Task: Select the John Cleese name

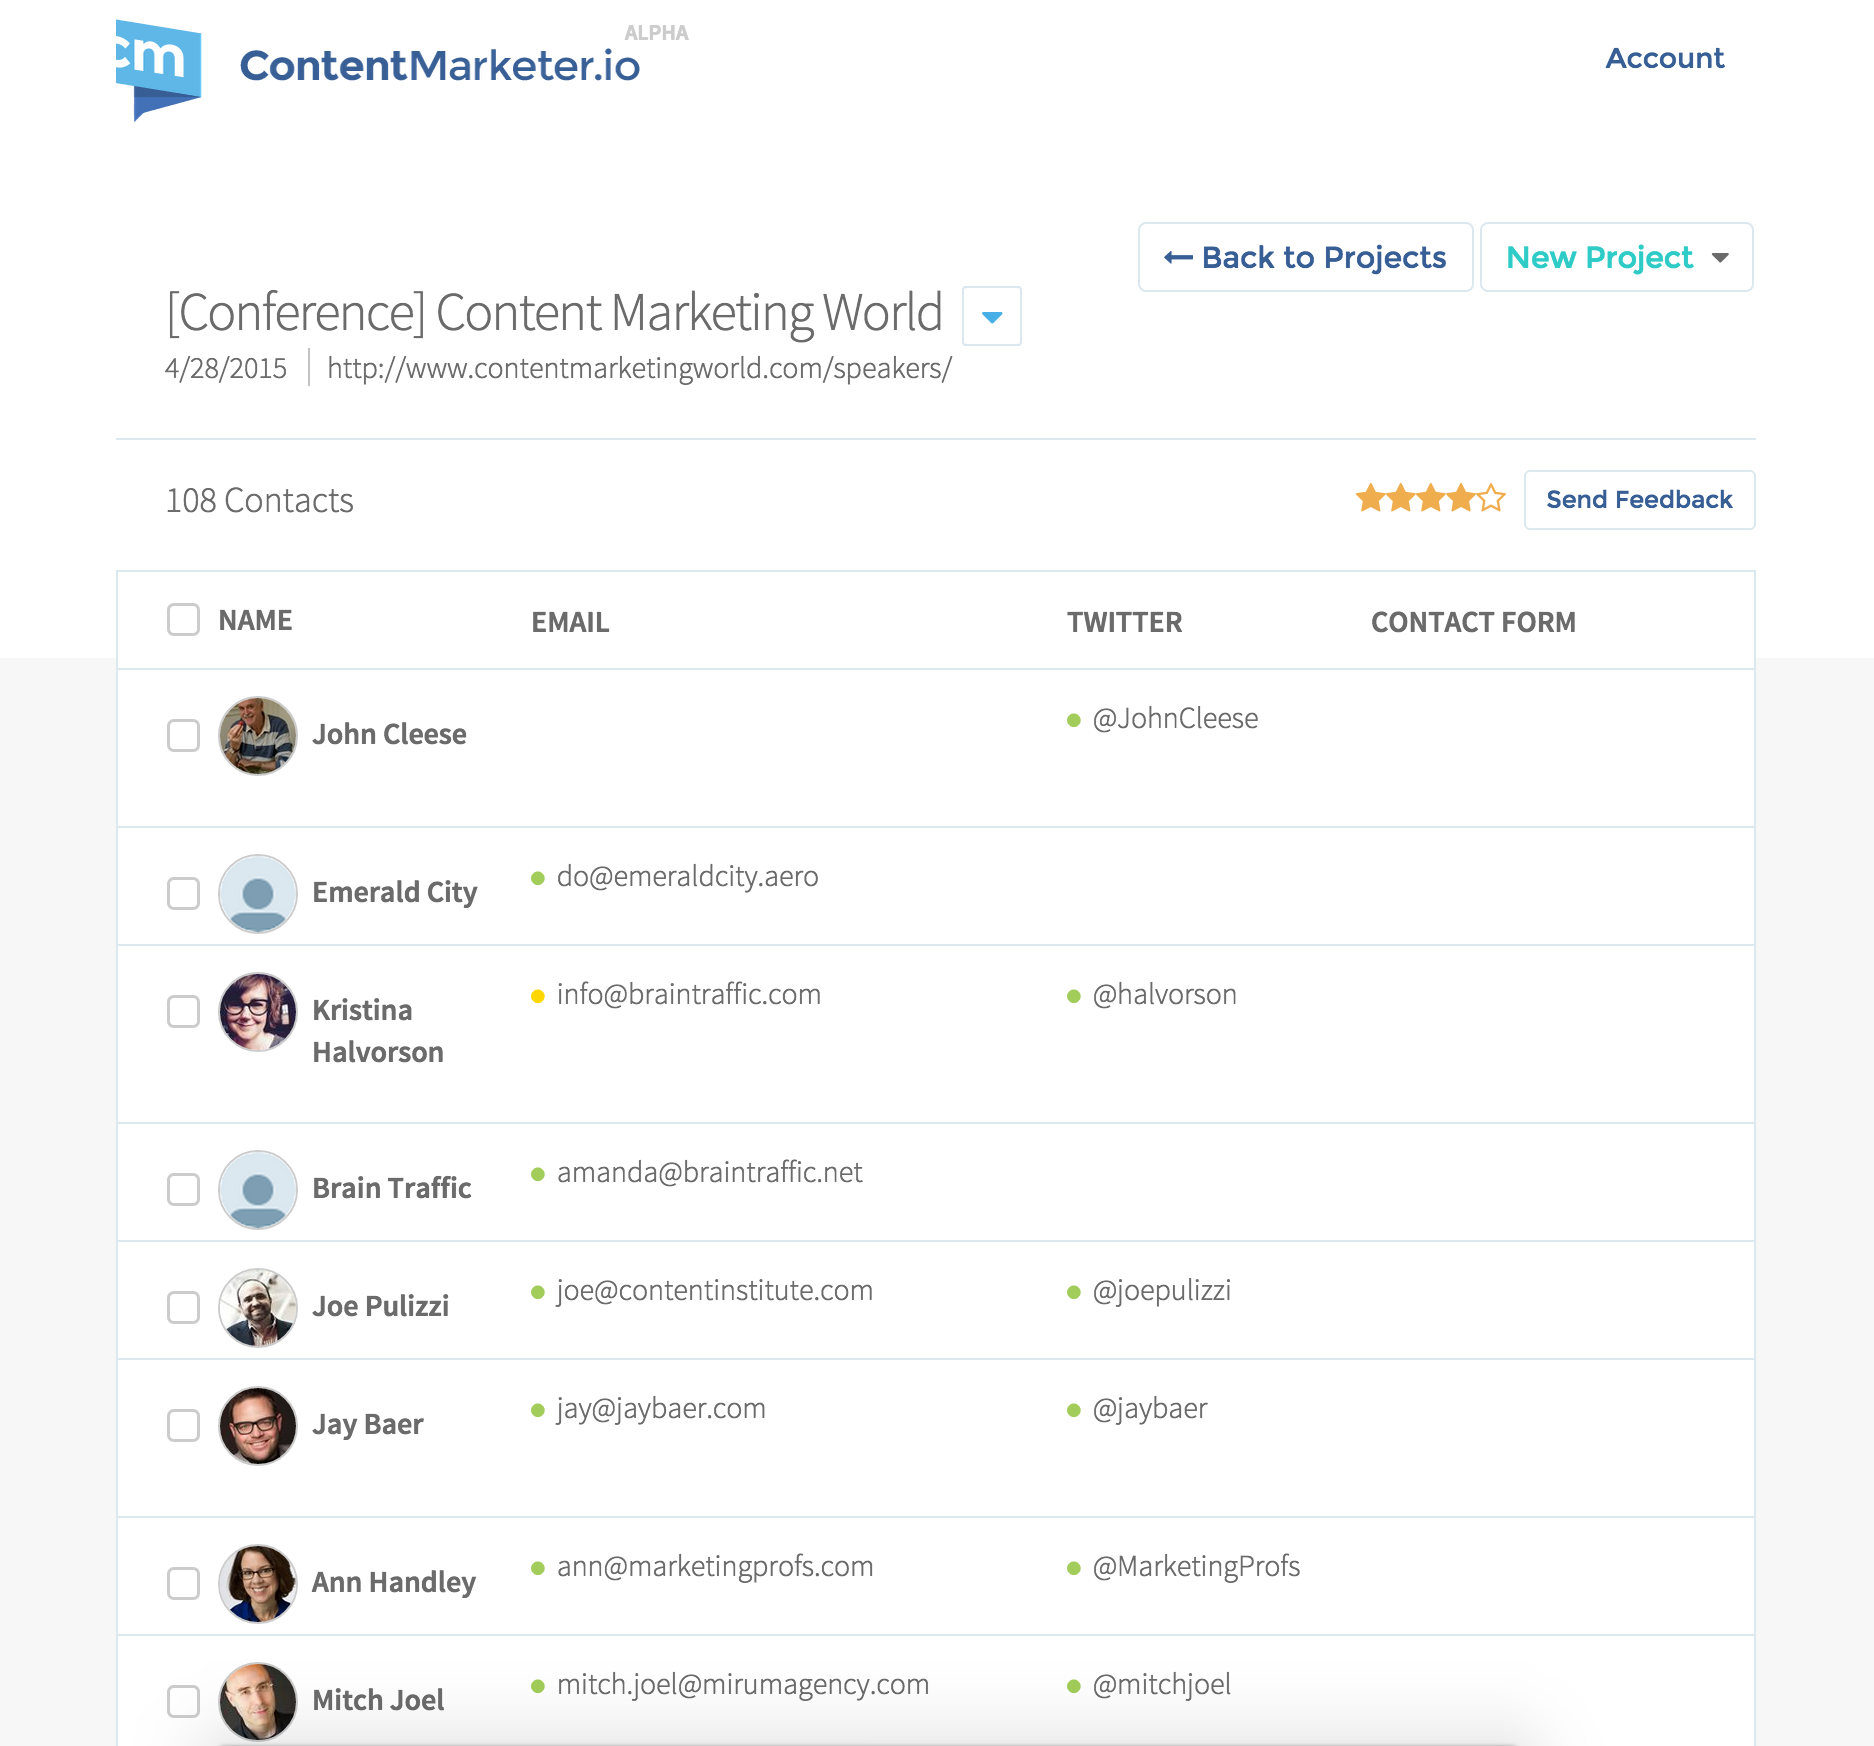Action: point(389,734)
